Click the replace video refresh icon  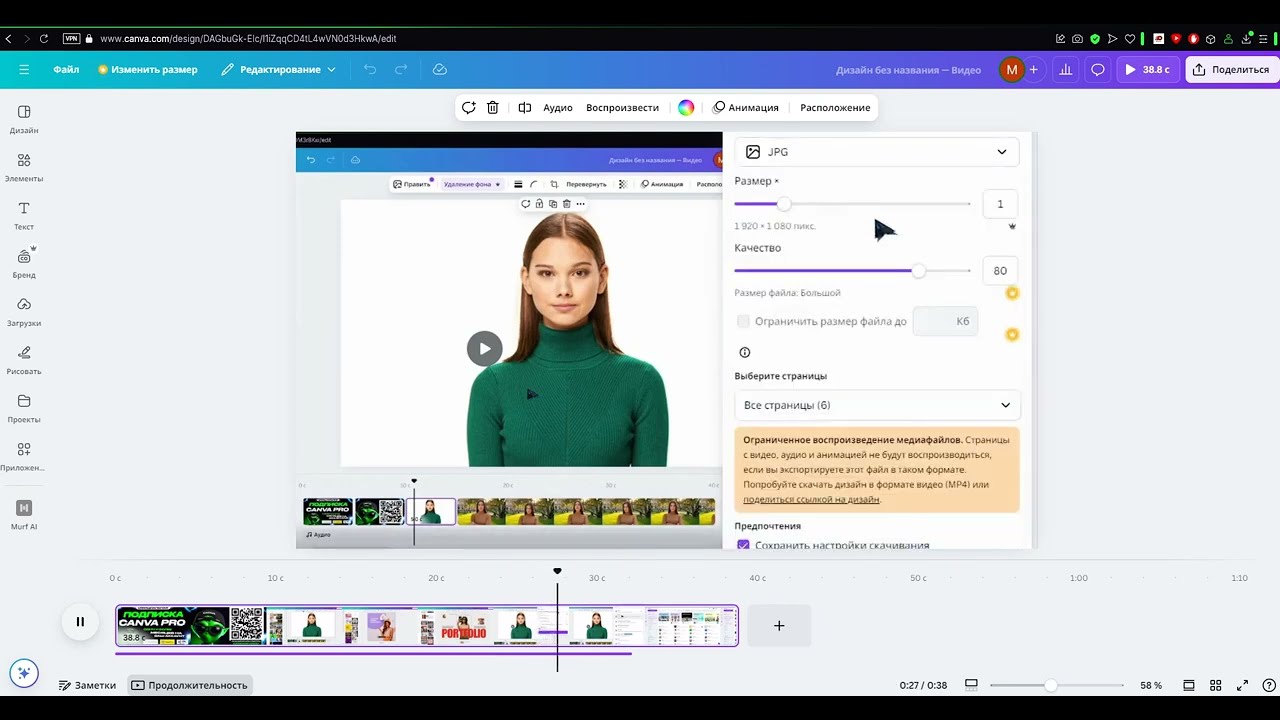468,107
